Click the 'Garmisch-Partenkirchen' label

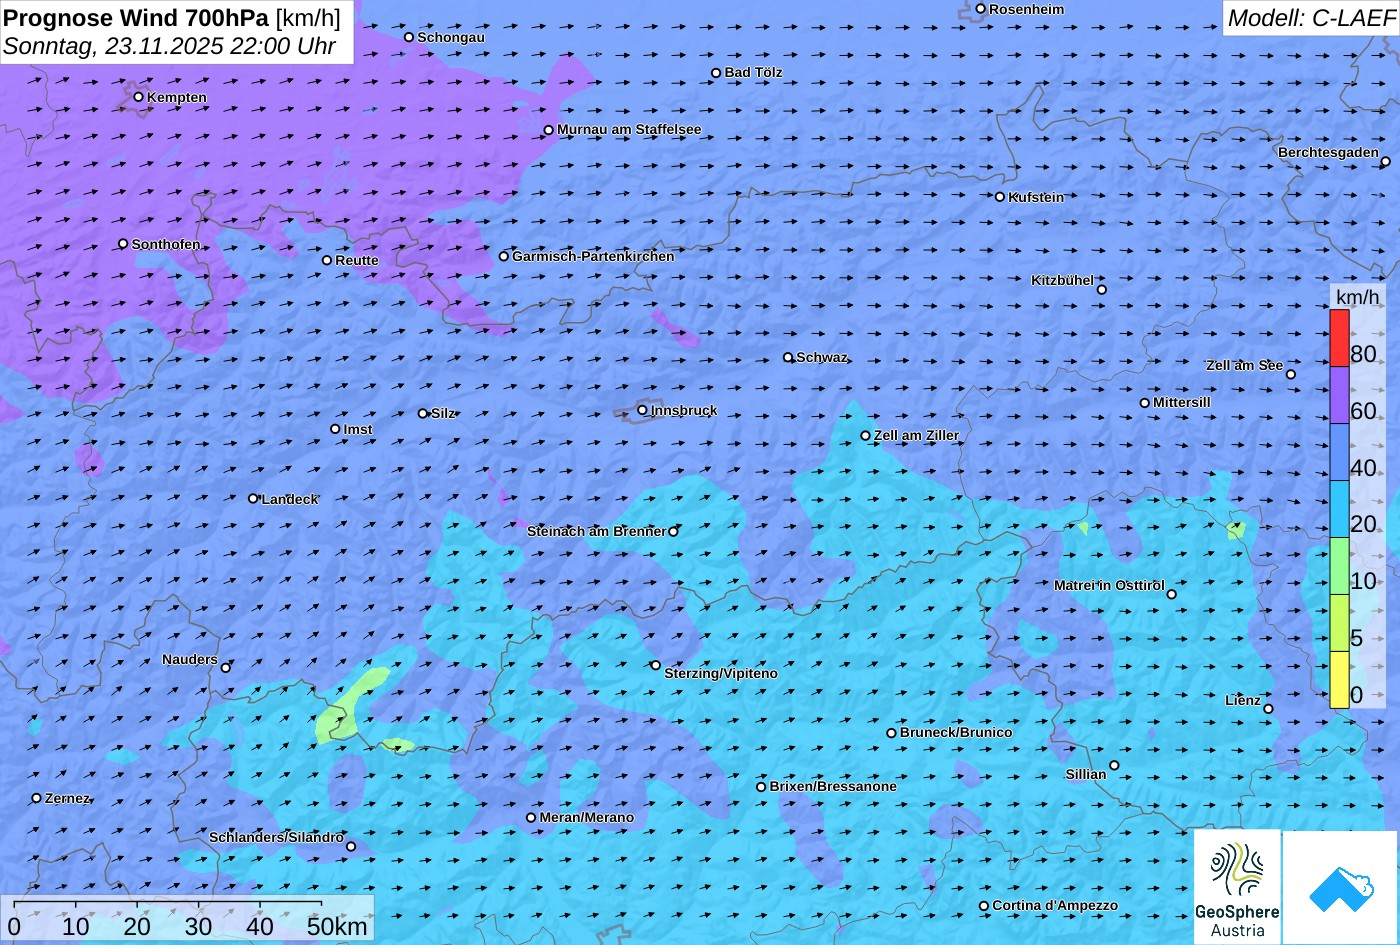point(593,256)
